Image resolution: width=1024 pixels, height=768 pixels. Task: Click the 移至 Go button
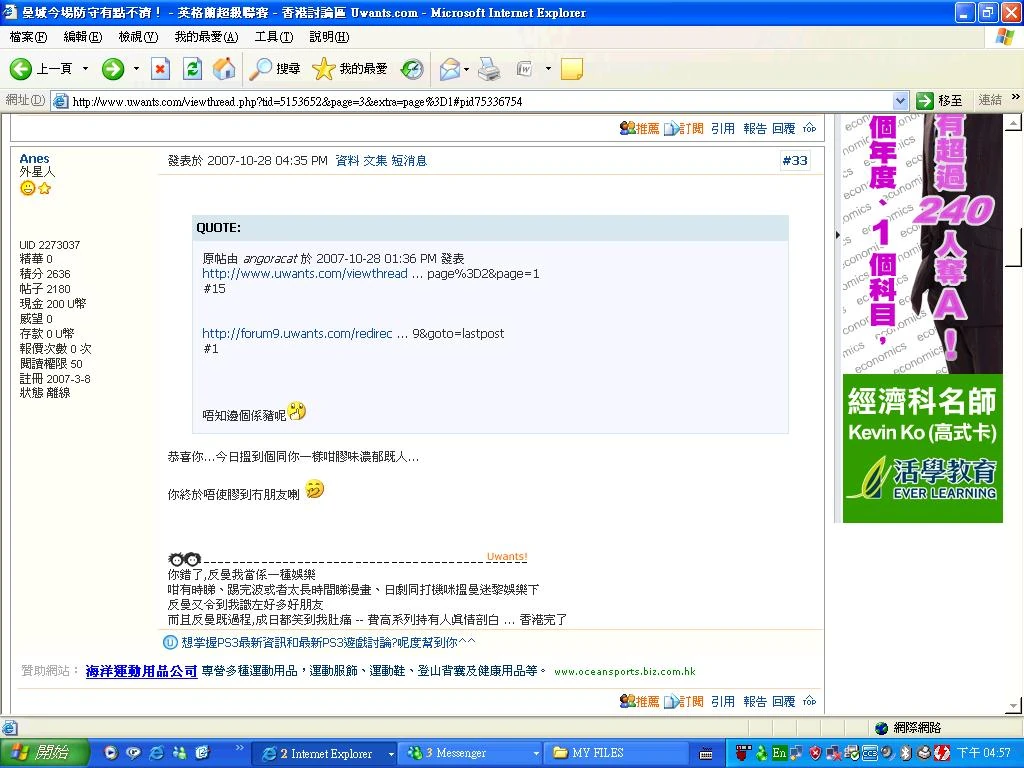(939, 101)
